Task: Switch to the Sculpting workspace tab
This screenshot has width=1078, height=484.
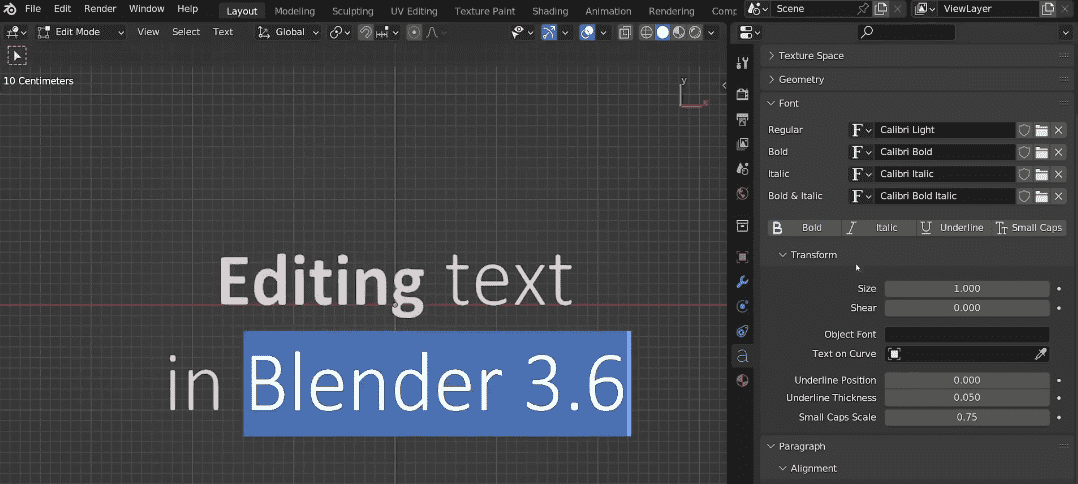Action: click(352, 11)
